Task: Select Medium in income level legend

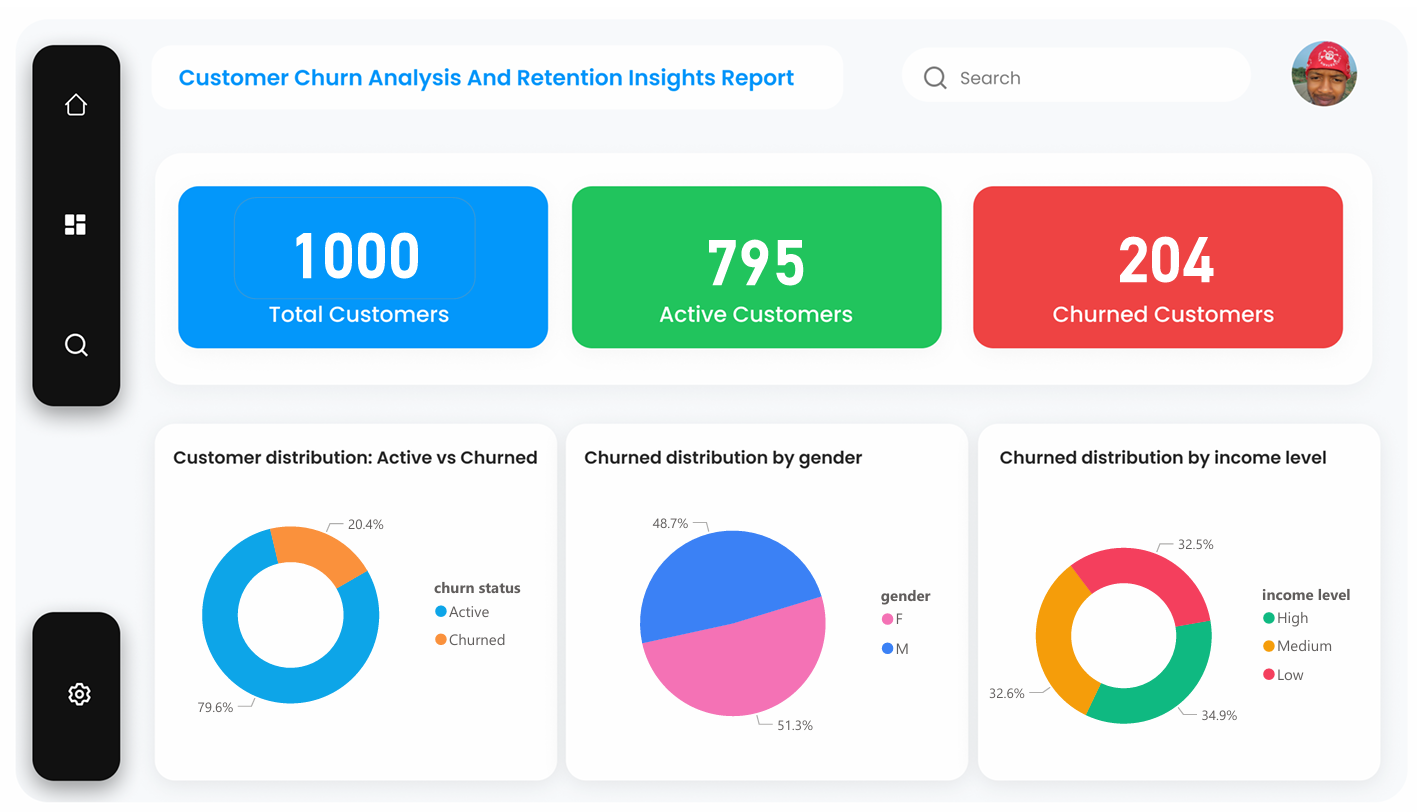Action: pyautogui.click(x=1297, y=646)
